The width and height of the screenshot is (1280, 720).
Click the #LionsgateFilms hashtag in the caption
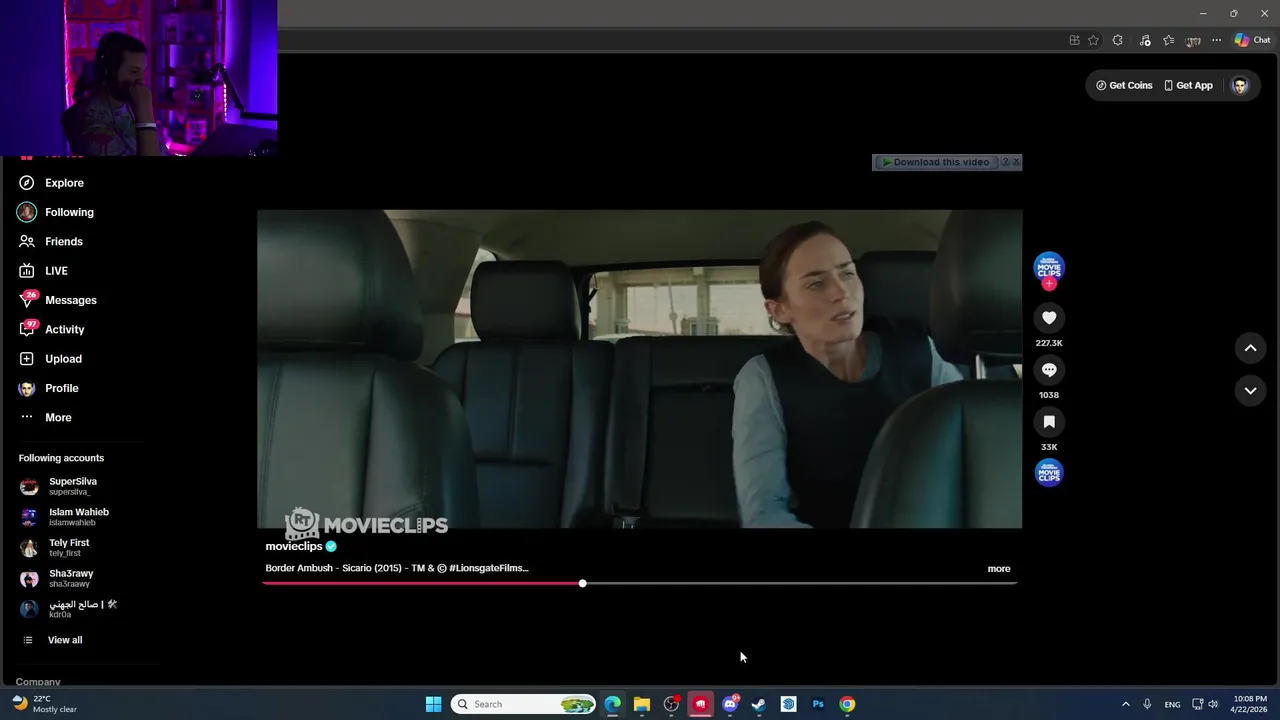point(489,568)
